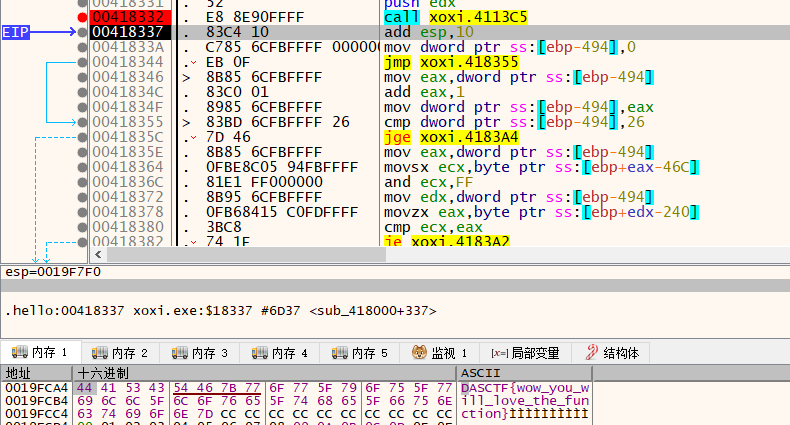The image size is (790, 425).
Task: Click the left arrow of disassembly scrollbar
Action: 98,255
